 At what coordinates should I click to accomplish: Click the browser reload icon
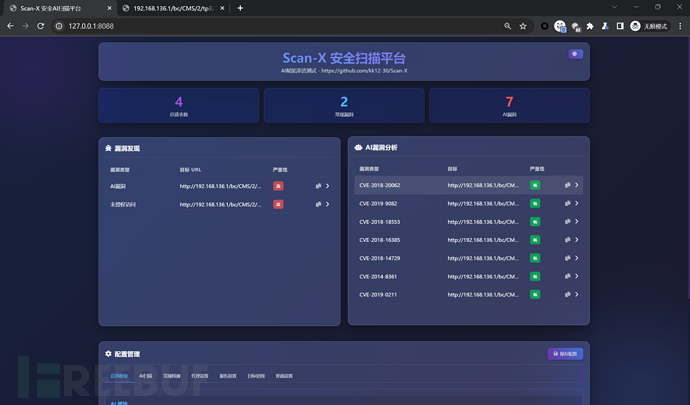pyautogui.click(x=41, y=26)
